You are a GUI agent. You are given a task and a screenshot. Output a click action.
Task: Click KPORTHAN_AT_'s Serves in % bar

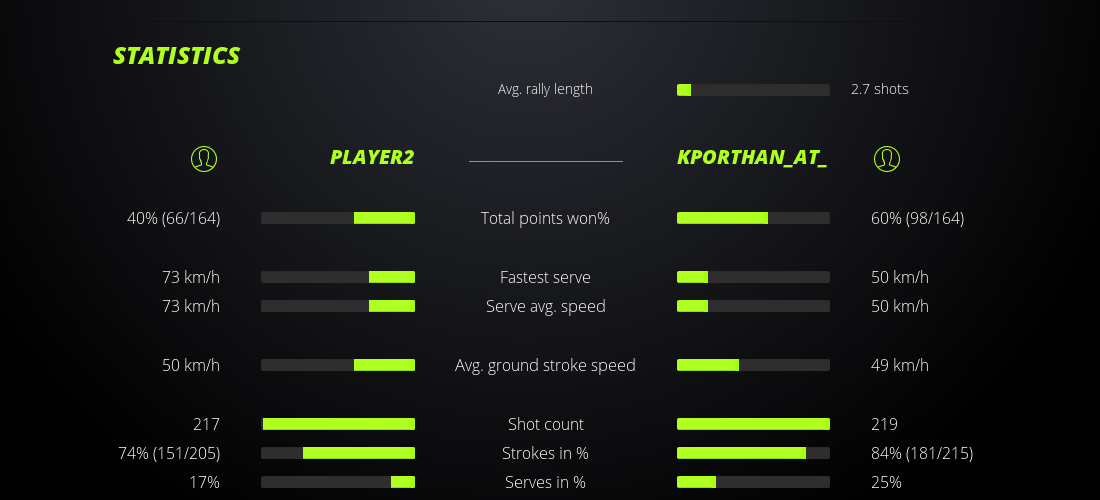(x=753, y=482)
